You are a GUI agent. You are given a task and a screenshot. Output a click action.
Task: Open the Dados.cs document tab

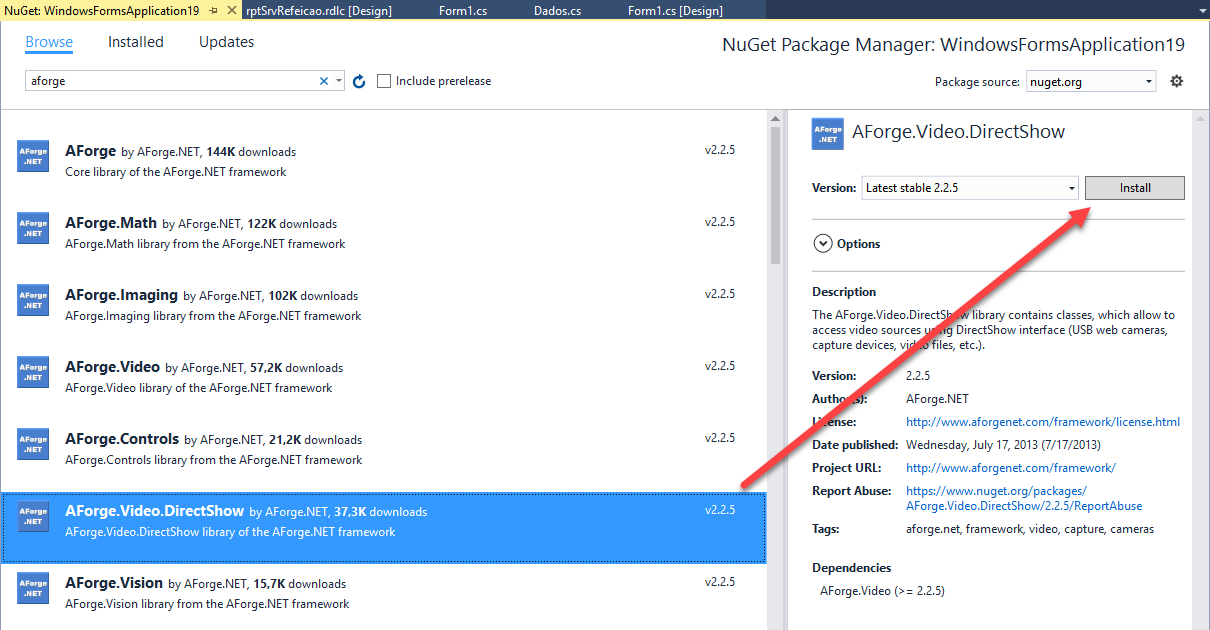[558, 10]
